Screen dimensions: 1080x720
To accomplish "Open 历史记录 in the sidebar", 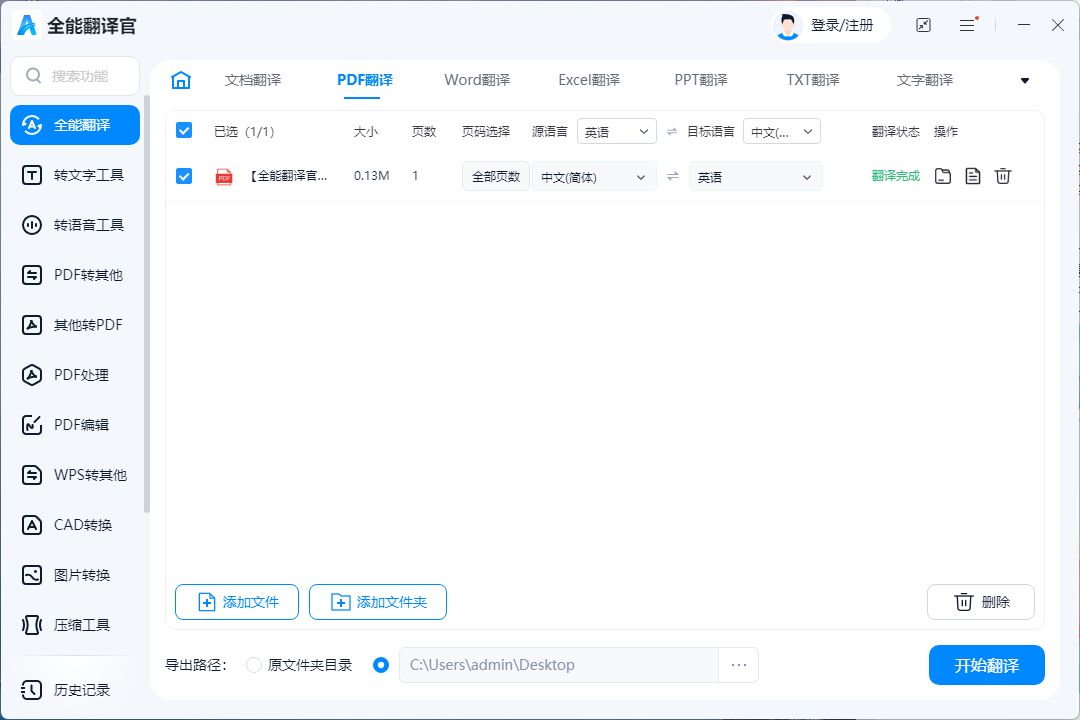I will (75, 690).
